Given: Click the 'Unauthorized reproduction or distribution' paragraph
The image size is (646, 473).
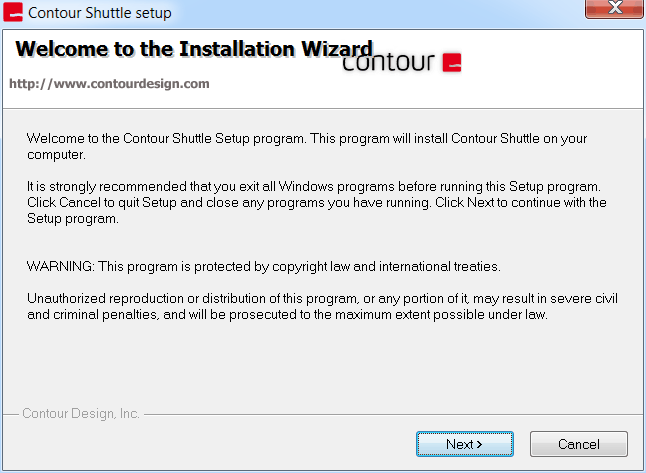Looking at the screenshot, I should (x=322, y=306).
